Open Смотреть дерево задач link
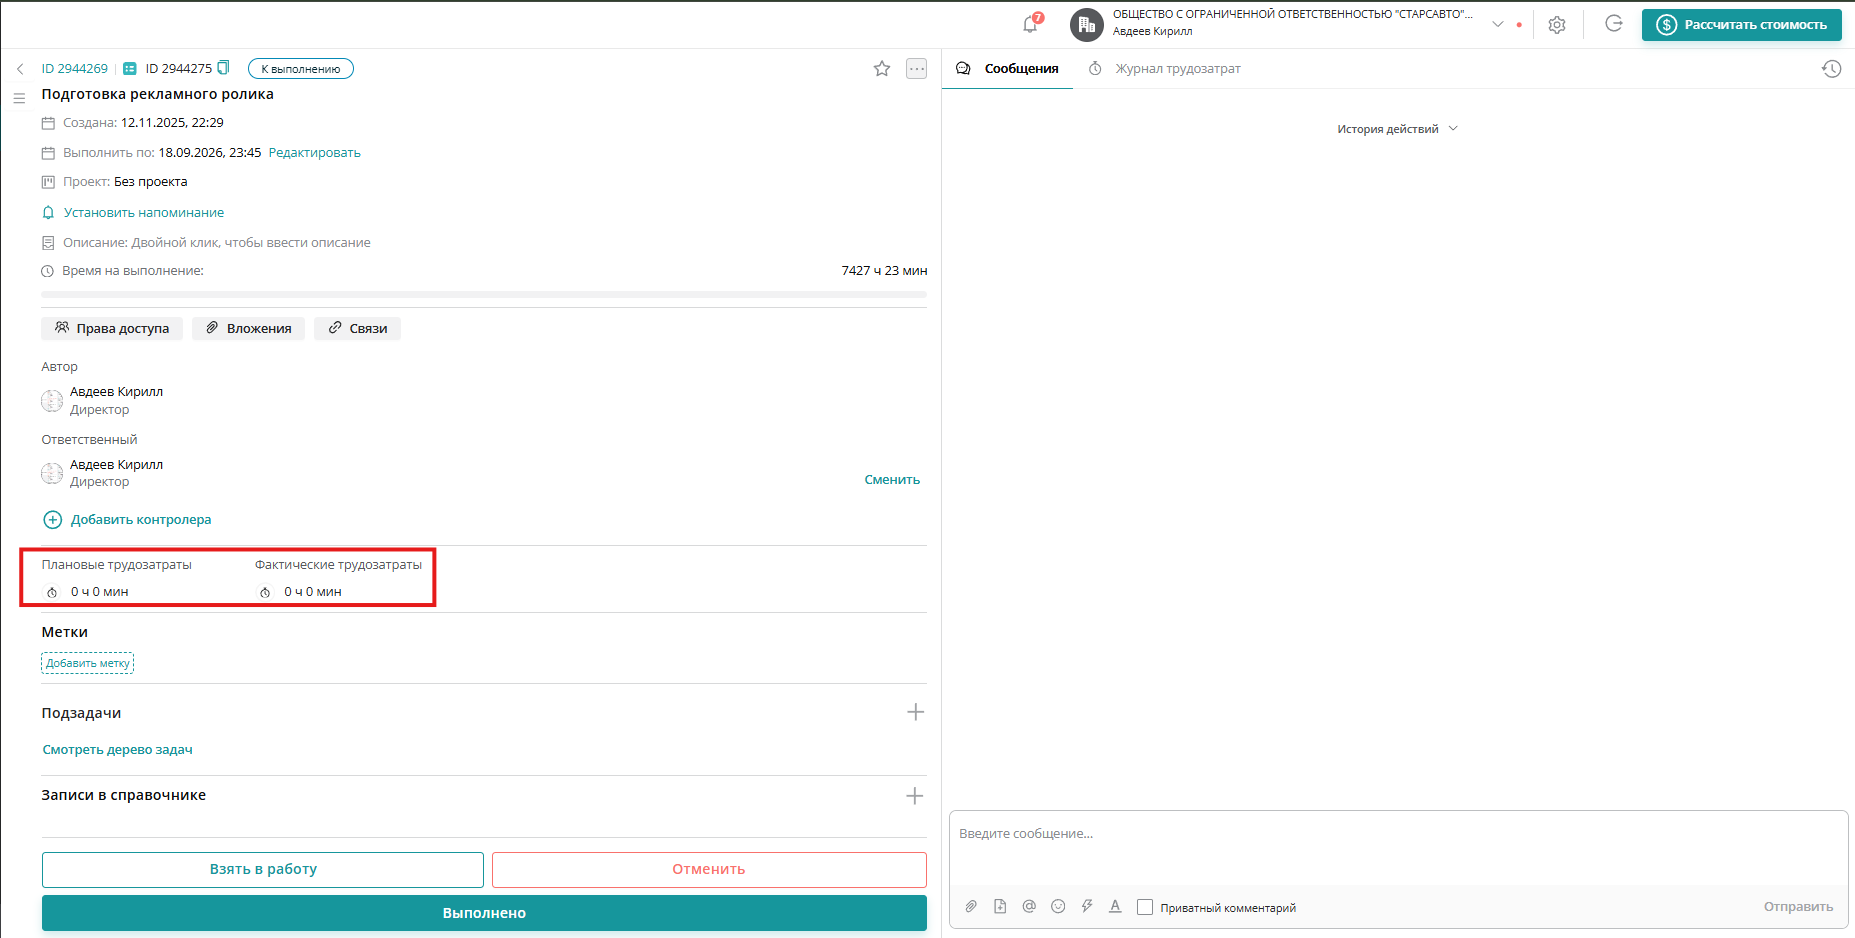The image size is (1855, 938). click(x=117, y=750)
